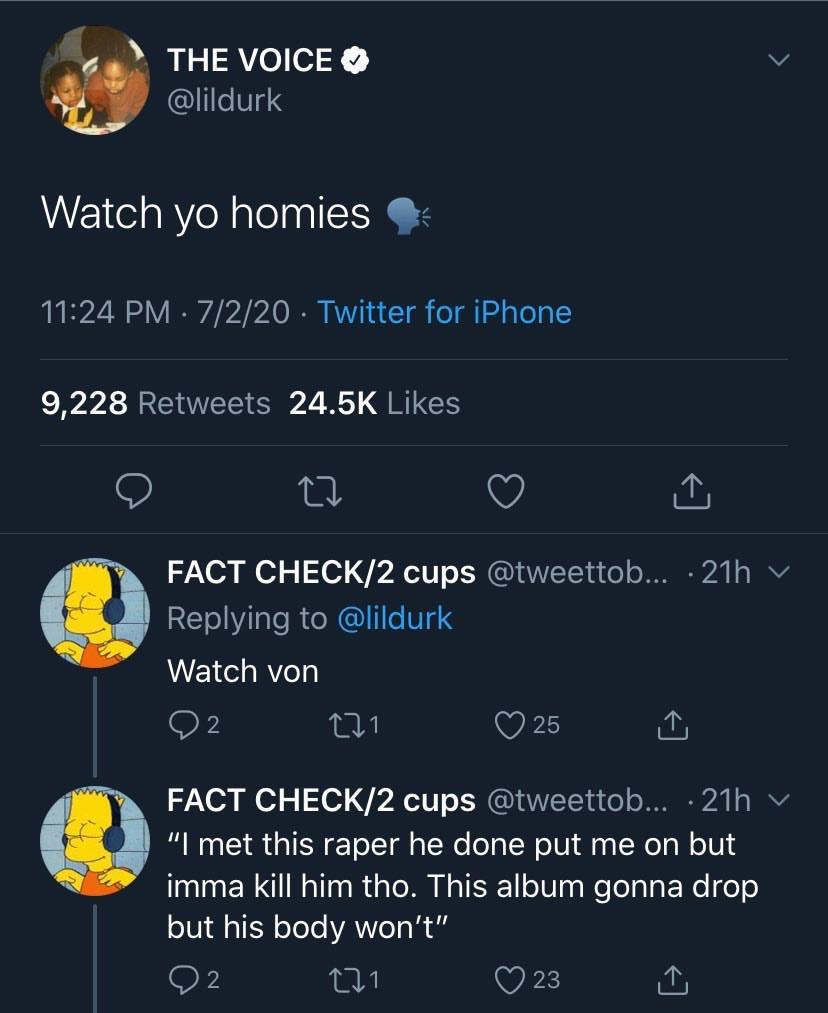Open the "Twitter for iPhone" source link
This screenshot has width=828, height=1013.
point(444,312)
